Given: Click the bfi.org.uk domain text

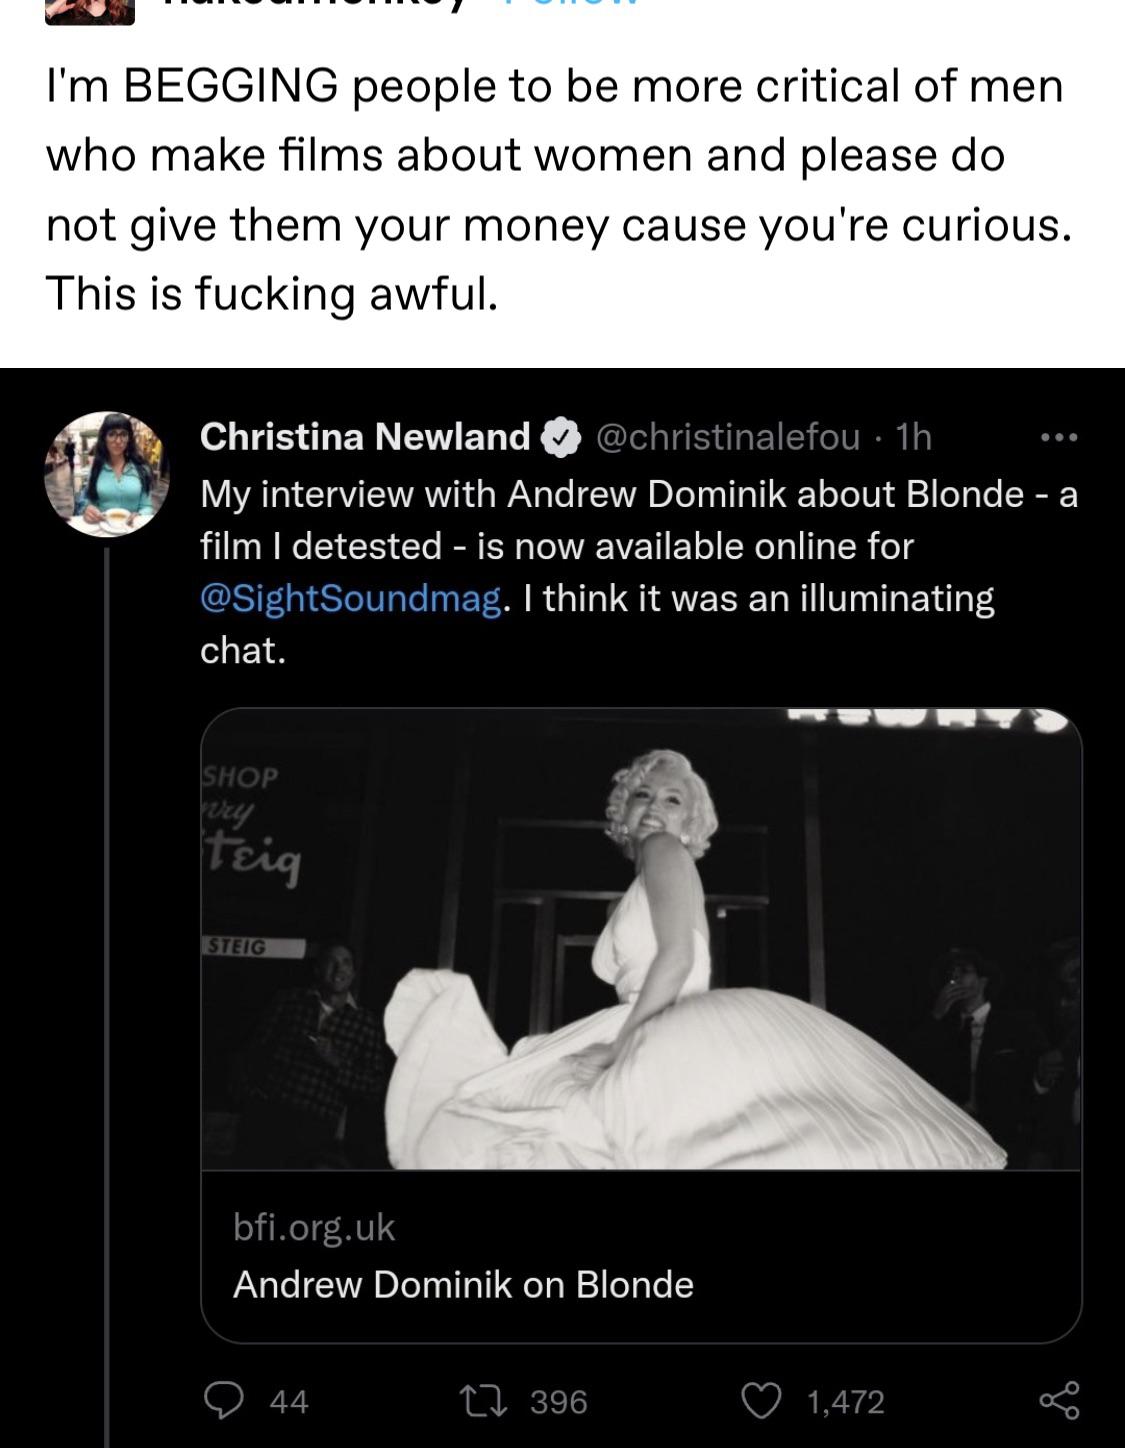Looking at the screenshot, I should coord(314,1227).
